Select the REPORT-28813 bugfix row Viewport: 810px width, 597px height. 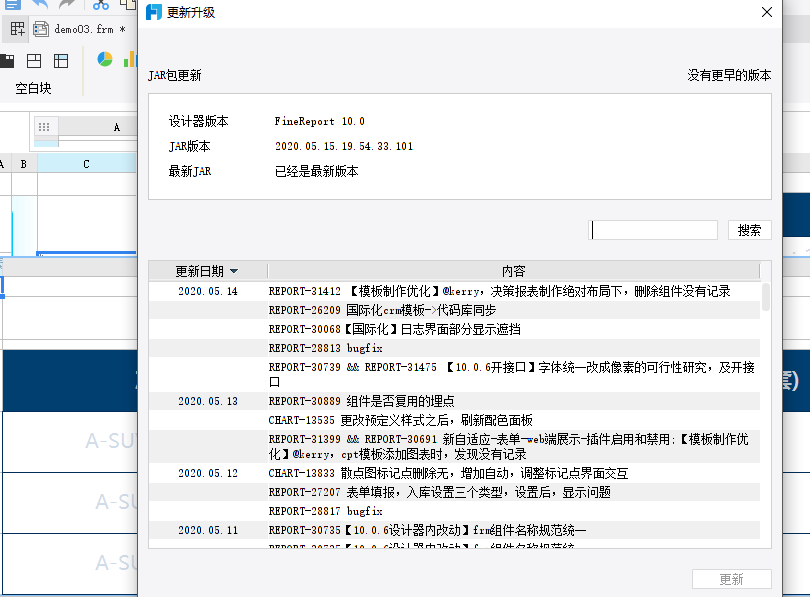point(455,348)
